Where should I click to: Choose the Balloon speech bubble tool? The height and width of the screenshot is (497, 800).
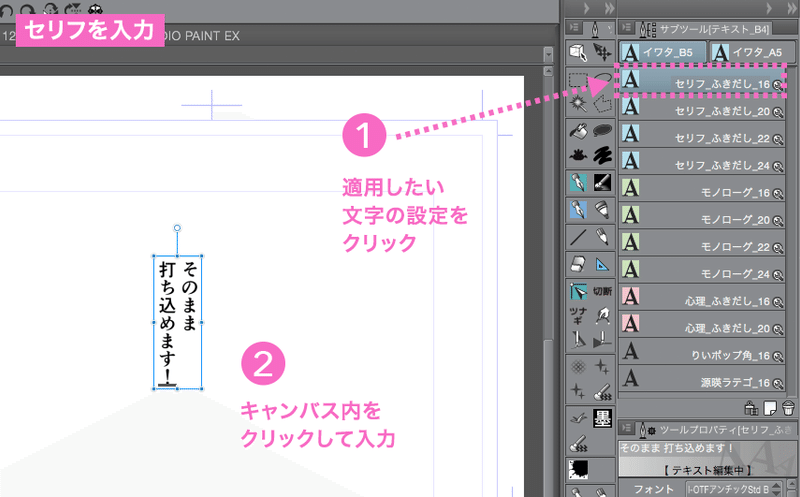click(602, 131)
